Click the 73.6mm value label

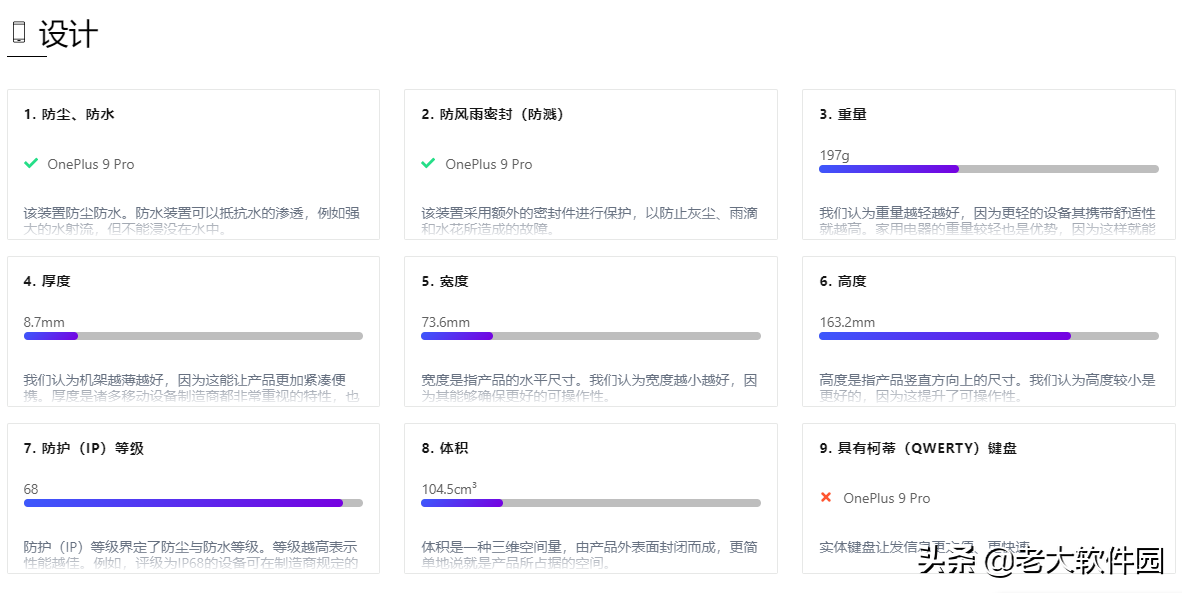[x=446, y=322]
